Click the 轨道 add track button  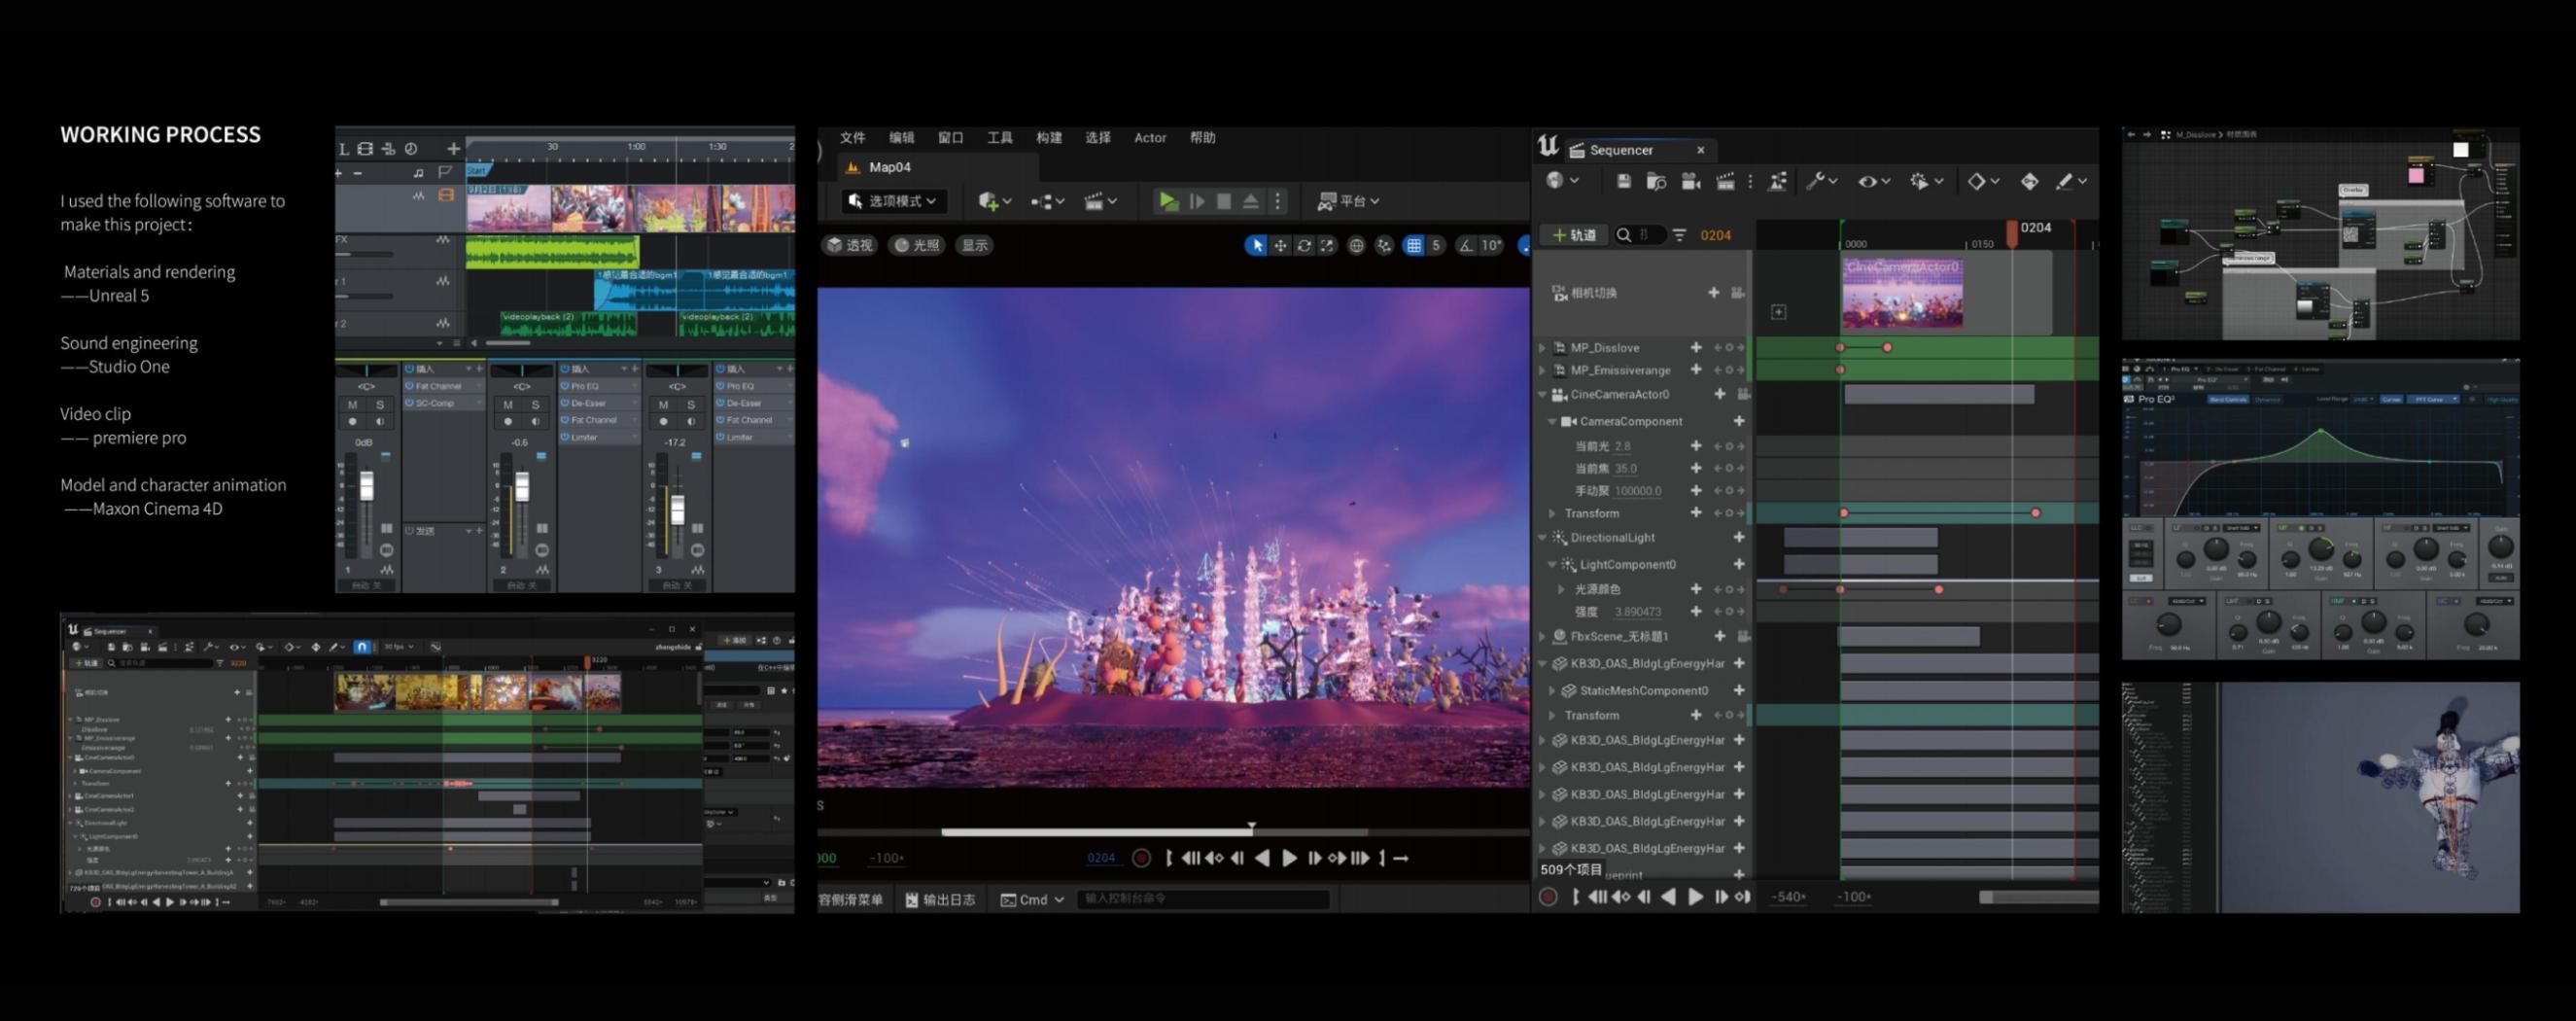[x=1574, y=235]
